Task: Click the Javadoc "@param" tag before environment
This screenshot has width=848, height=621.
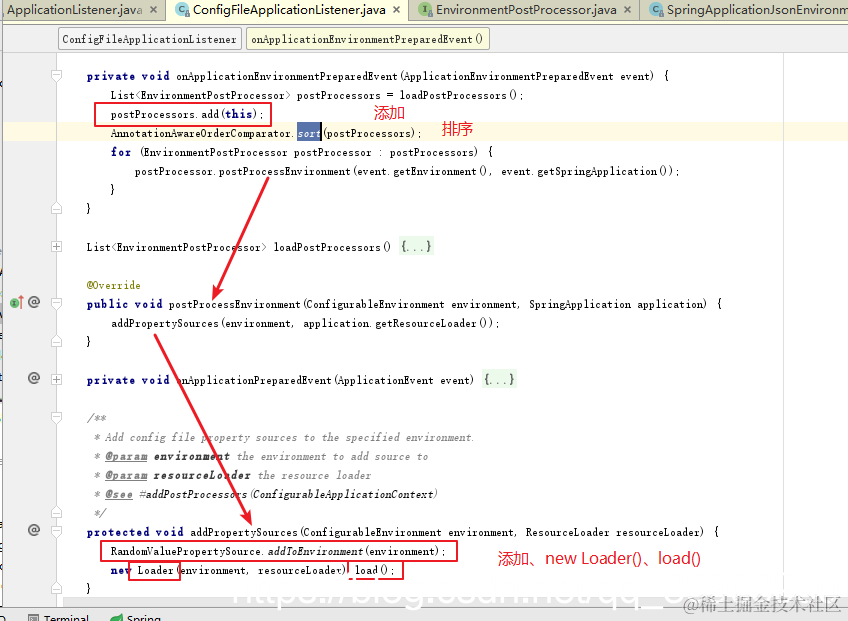Action: coord(126,457)
